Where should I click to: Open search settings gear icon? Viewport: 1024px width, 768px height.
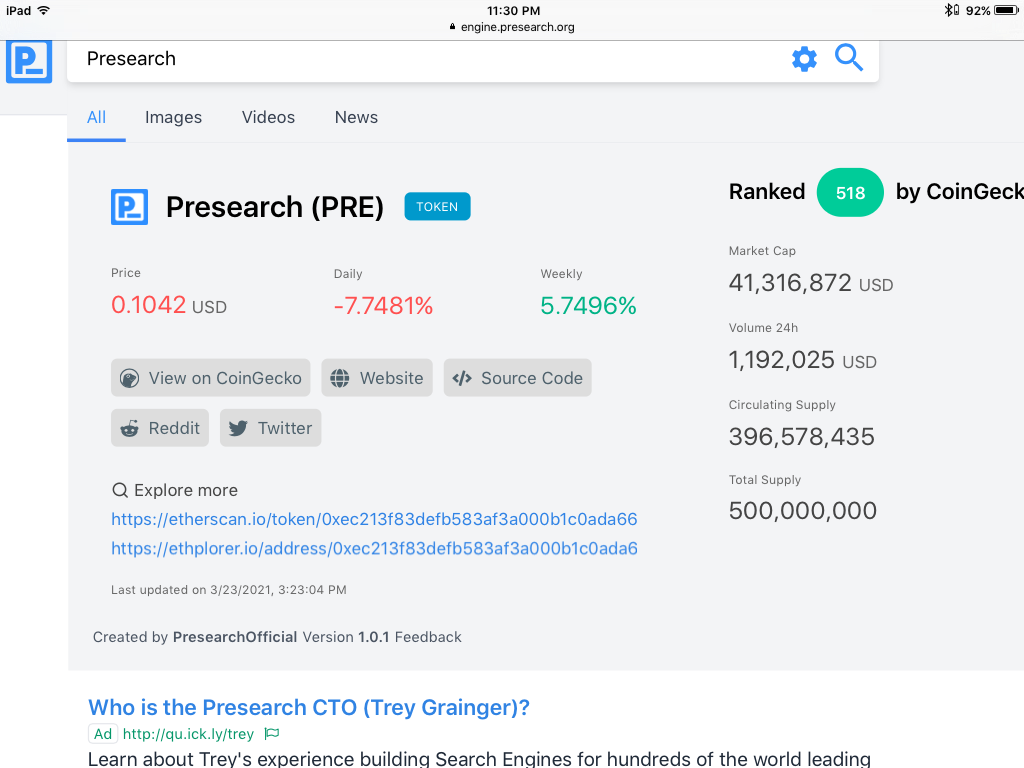tap(805, 59)
